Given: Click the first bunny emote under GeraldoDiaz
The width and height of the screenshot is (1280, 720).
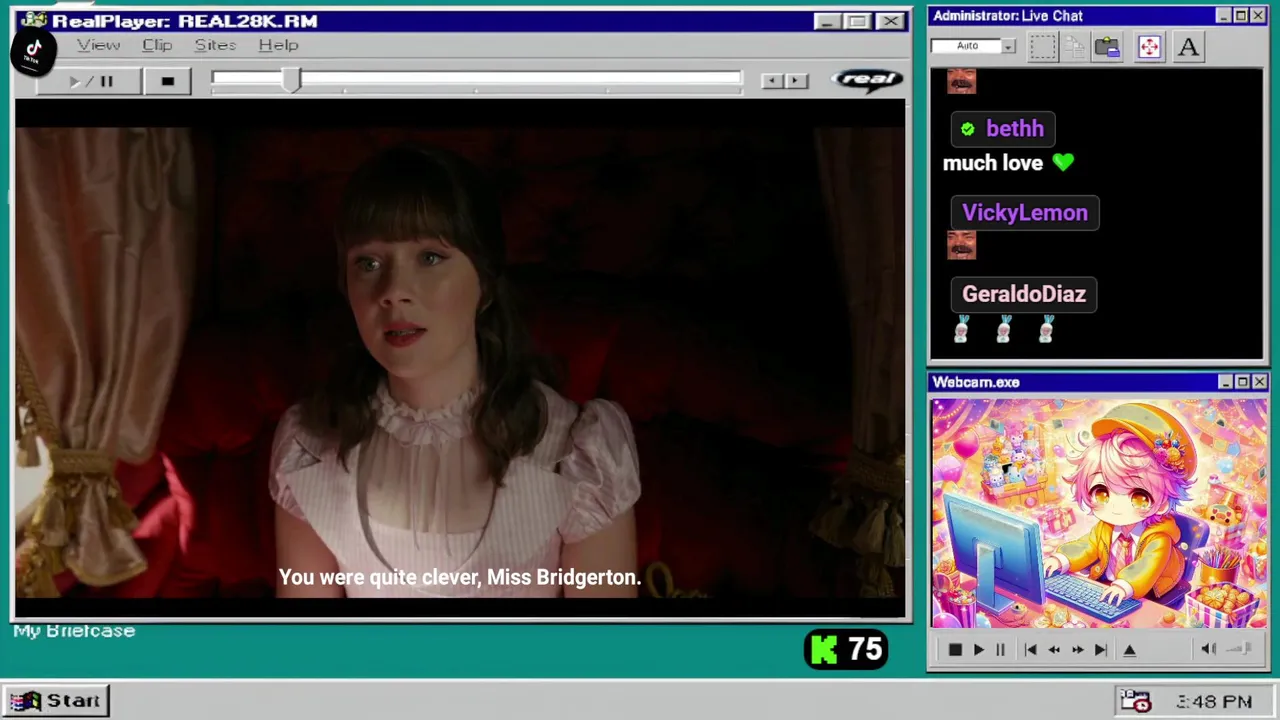Looking at the screenshot, I should coord(961,329).
